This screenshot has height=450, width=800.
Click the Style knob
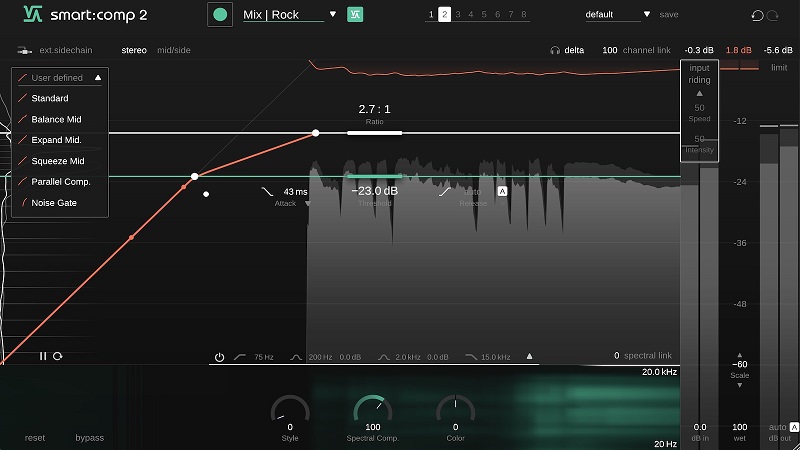tap(290, 410)
